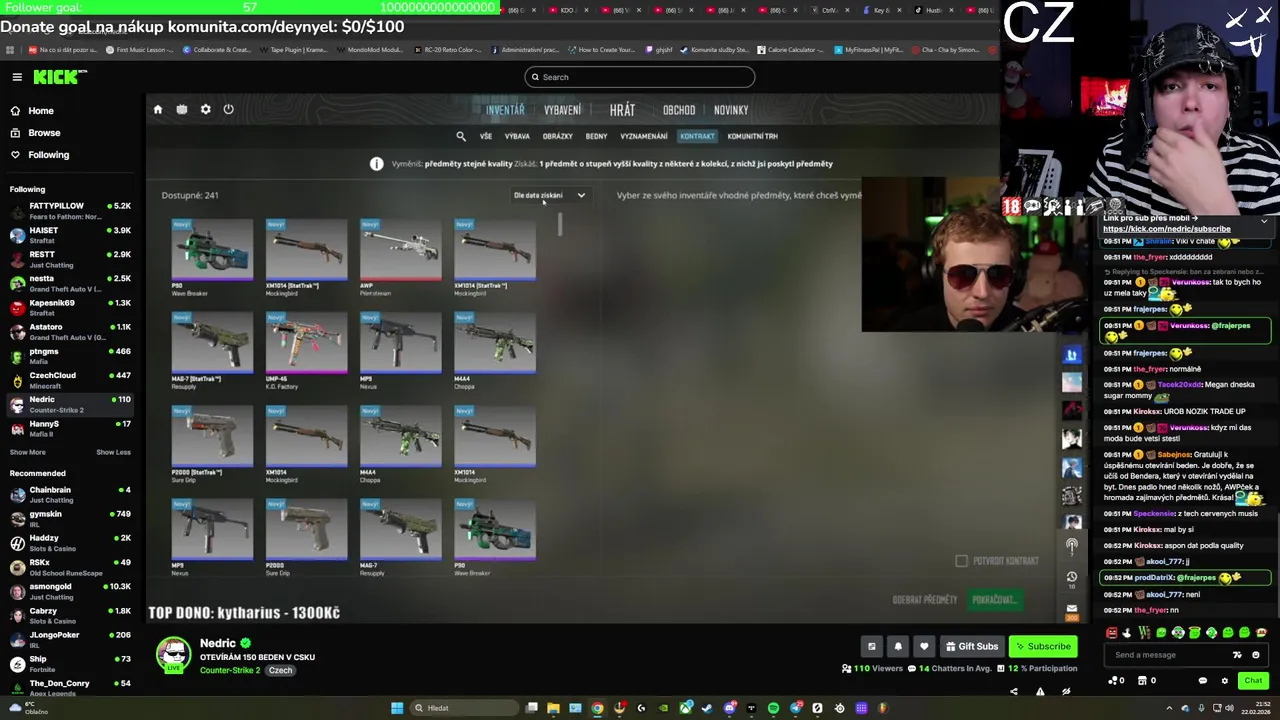Open chat settings gear icon

tap(1225, 681)
